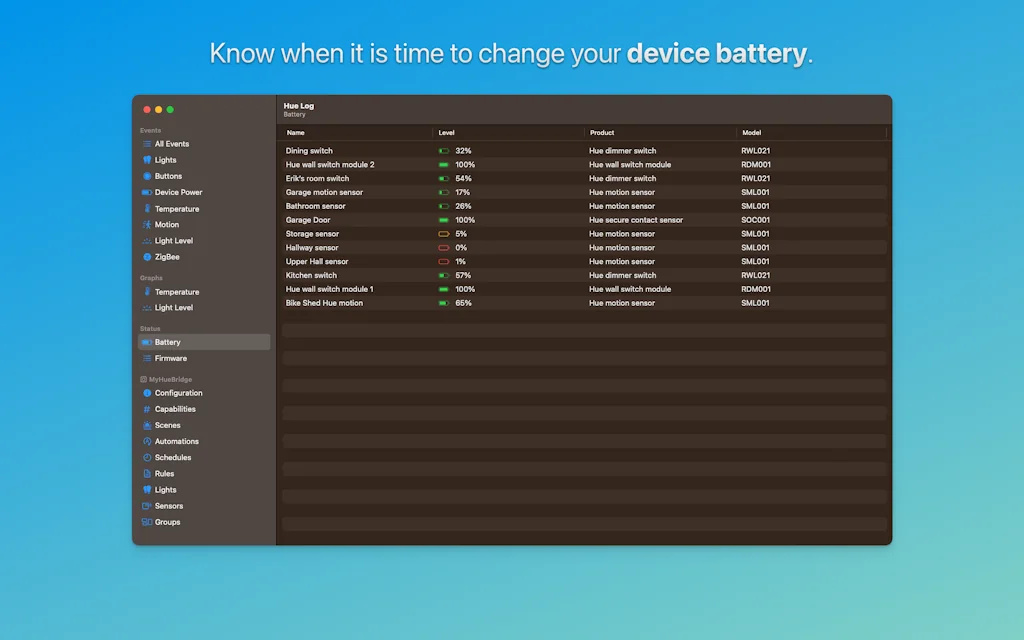Select Device Power in the sidebar

174,192
